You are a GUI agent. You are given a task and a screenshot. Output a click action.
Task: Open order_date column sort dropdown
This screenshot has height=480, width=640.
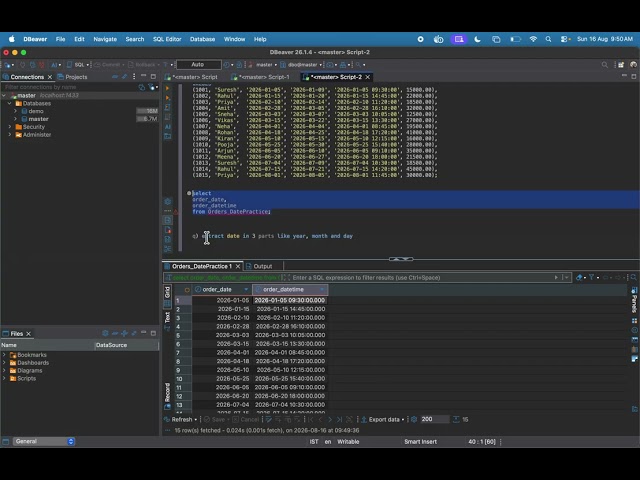[x=246, y=289]
